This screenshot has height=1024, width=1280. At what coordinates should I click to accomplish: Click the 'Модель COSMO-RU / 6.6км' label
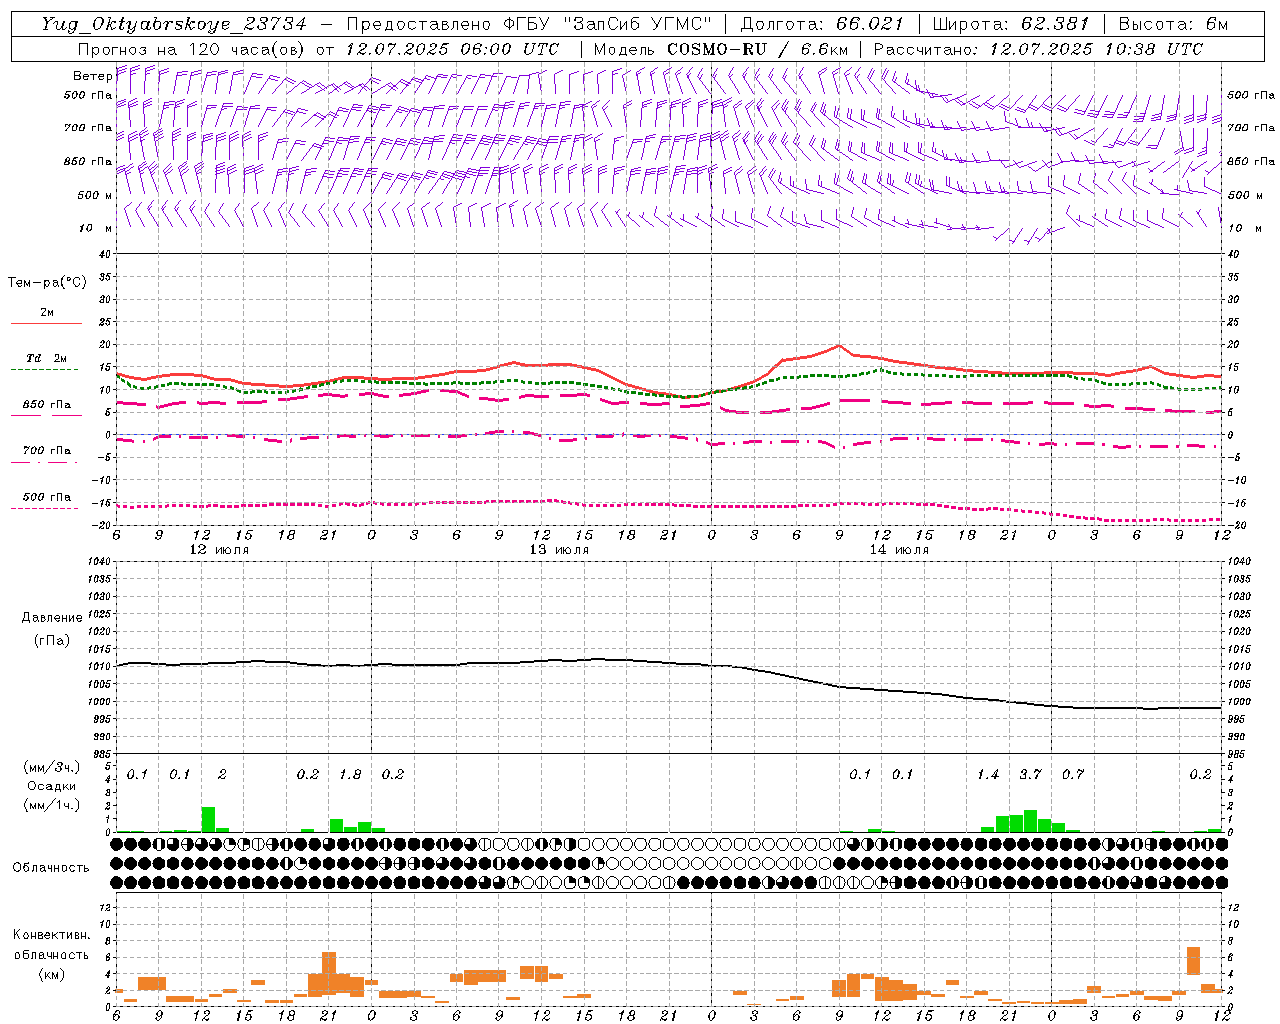click(x=720, y=49)
